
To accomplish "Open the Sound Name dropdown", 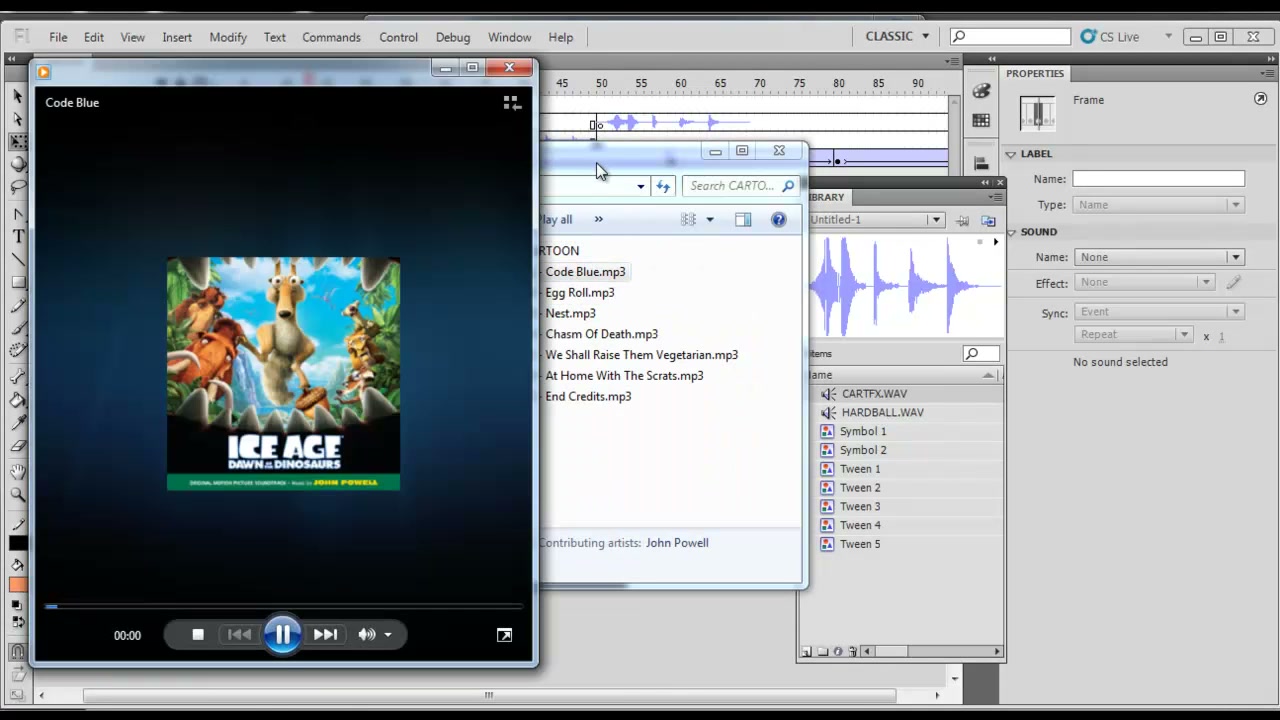I will click(x=1159, y=257).
